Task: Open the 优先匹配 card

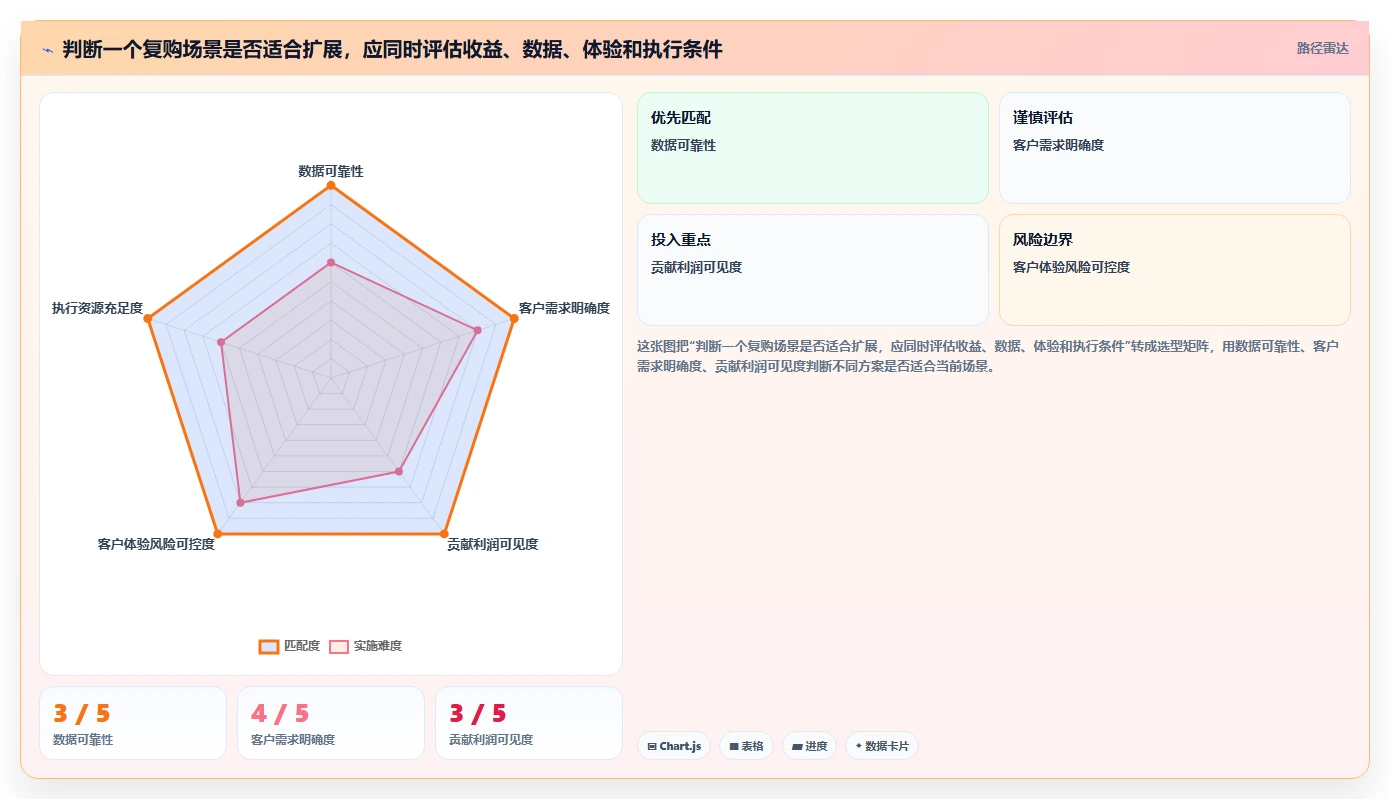Action: pyautogui.click(x=812, y=148)
